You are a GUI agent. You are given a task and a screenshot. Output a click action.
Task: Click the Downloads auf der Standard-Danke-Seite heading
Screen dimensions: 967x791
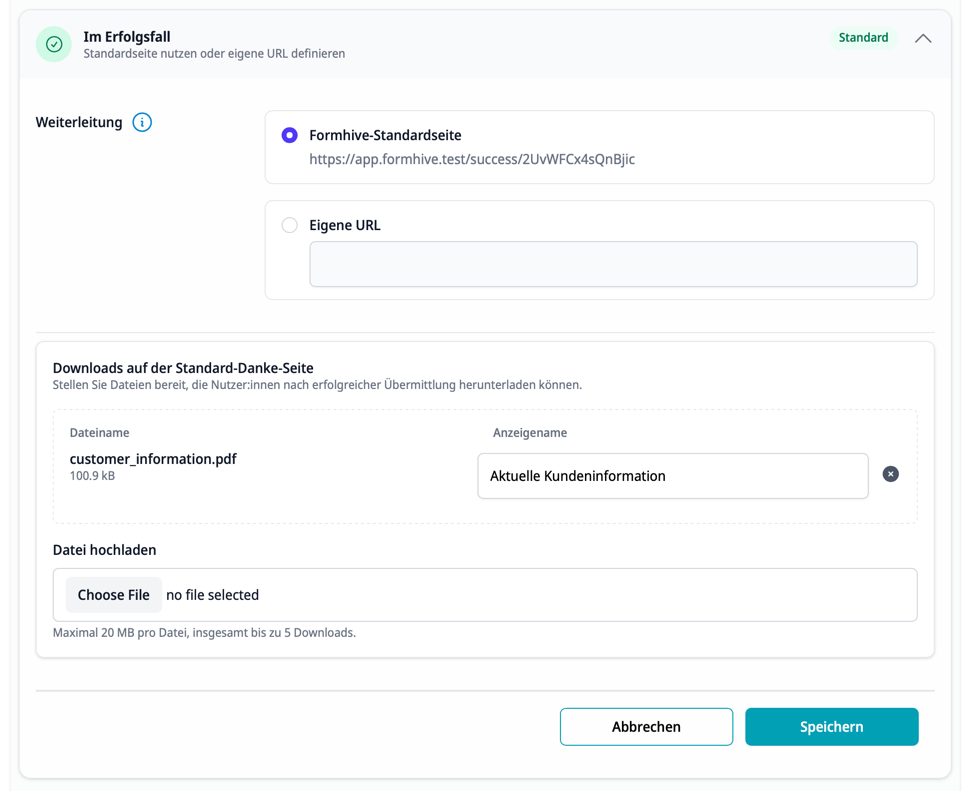coord(183,368)
